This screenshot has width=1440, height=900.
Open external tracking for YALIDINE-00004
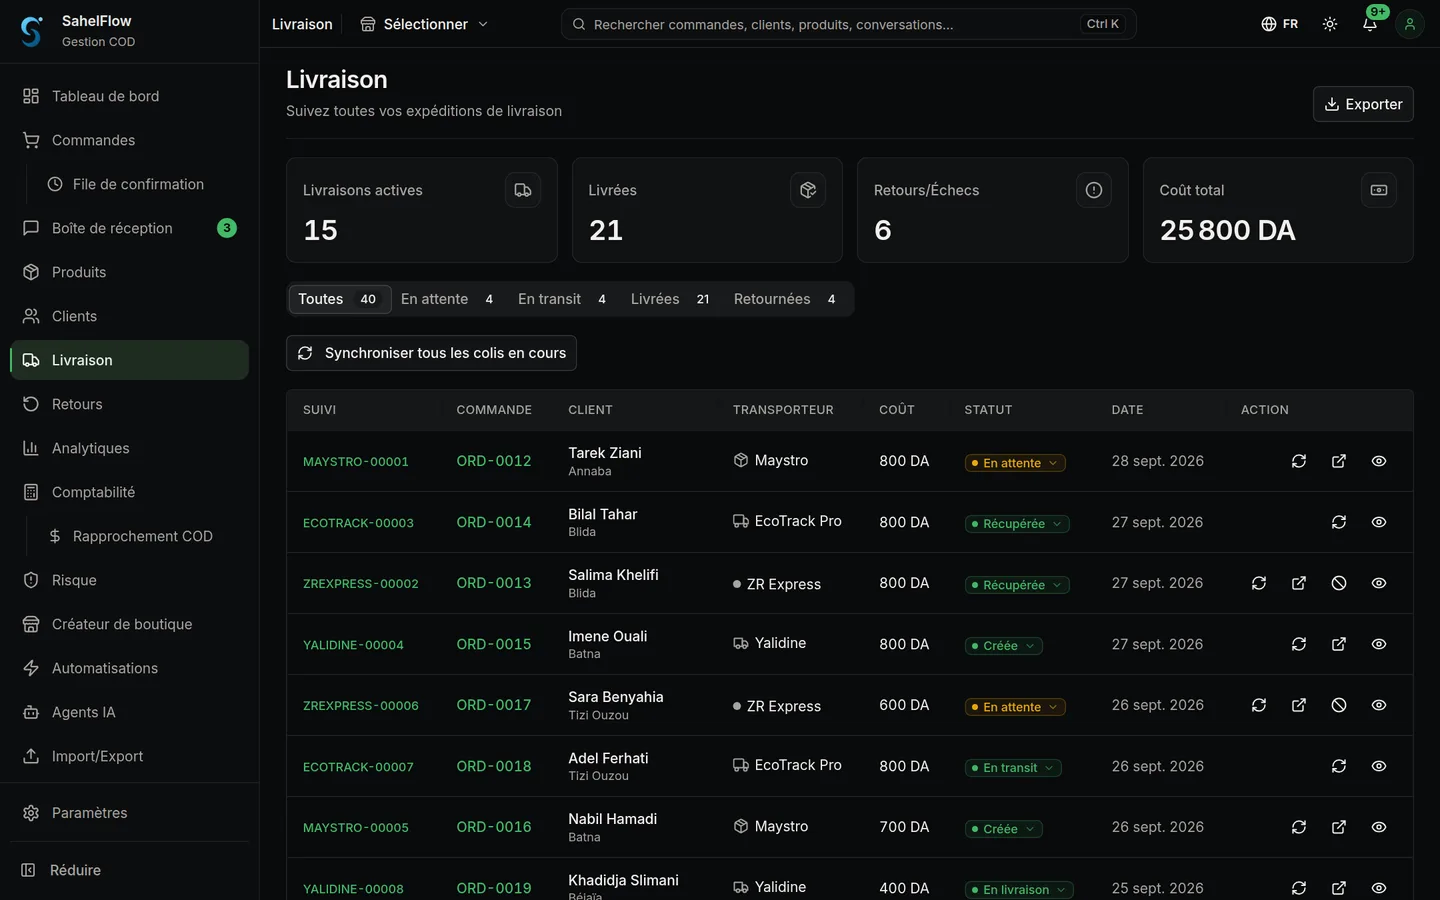tap(1339, 644)
